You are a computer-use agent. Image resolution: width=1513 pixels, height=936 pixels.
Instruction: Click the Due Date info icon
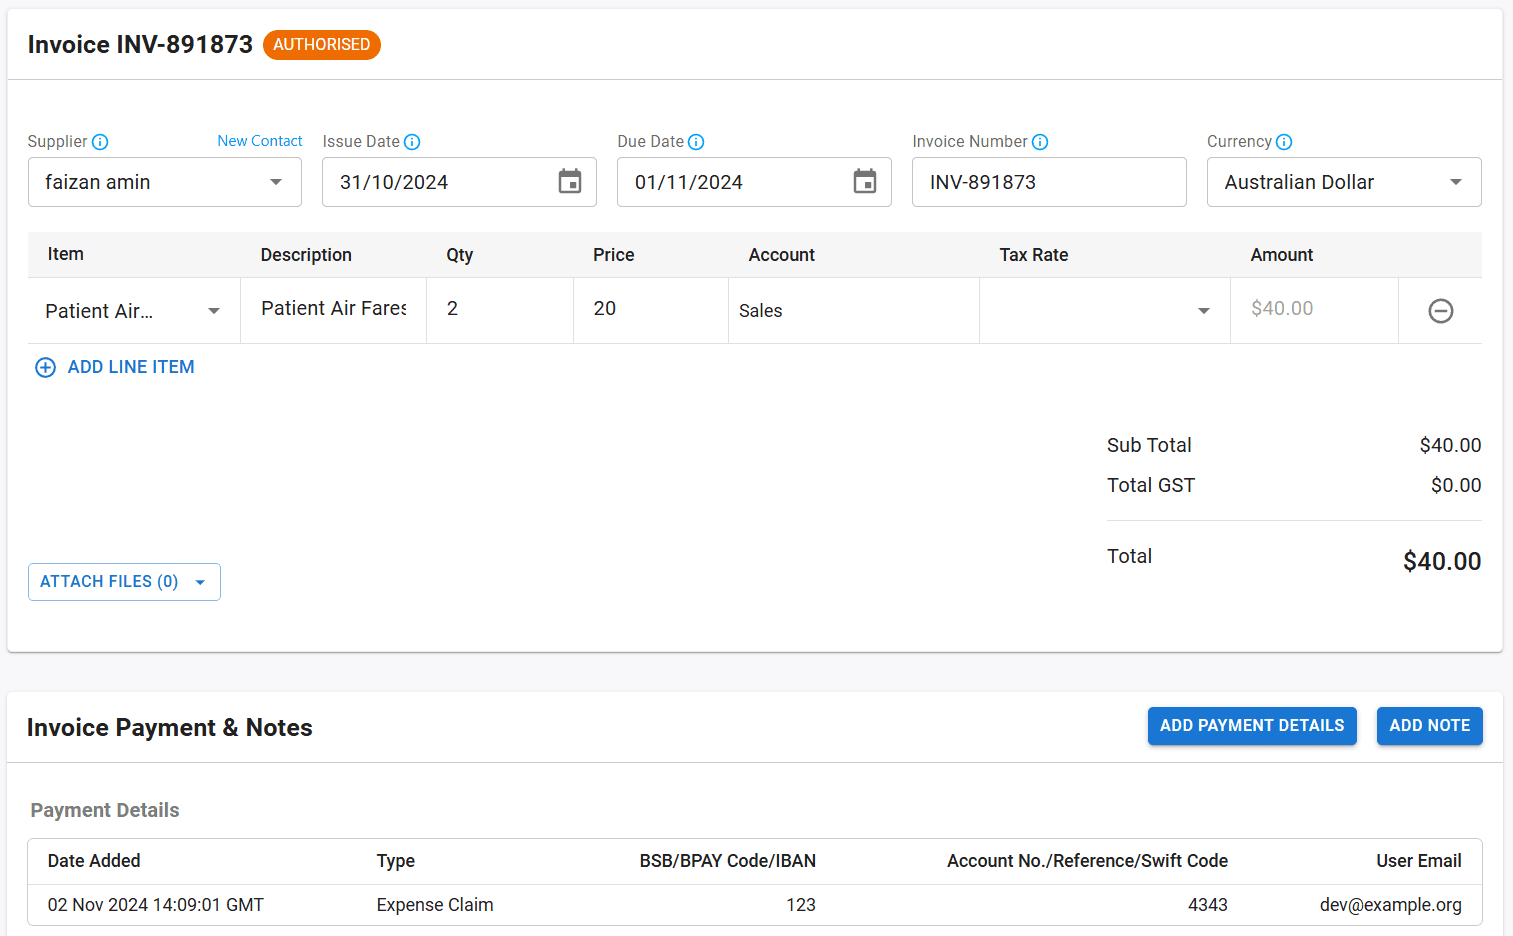(x=694, y=142)
